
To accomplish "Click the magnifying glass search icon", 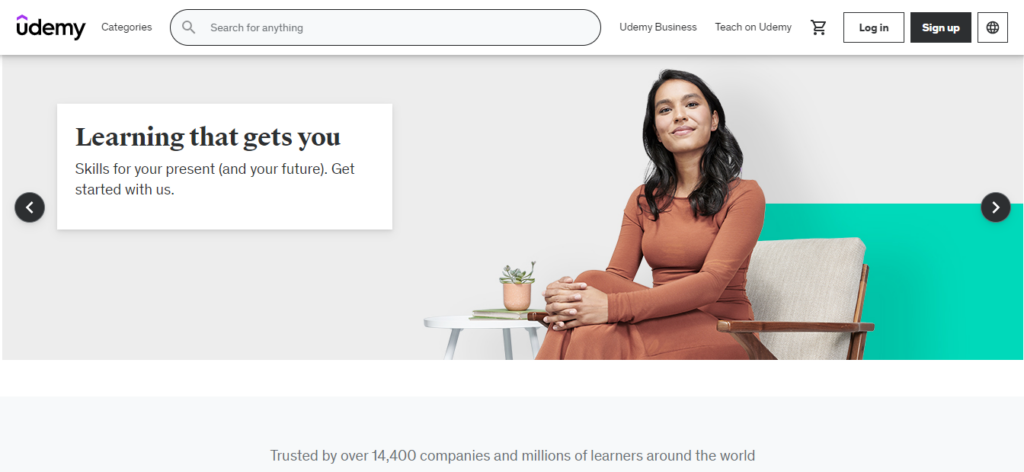I will pyautogui.click(x=189, y=27).
